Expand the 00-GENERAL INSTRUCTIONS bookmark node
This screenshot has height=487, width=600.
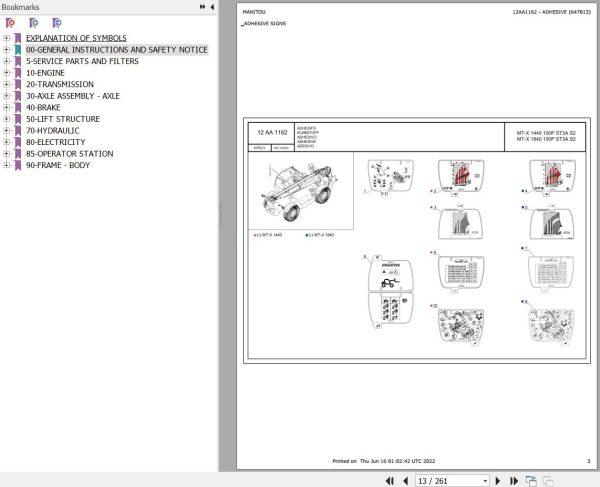tap(6, 49)
